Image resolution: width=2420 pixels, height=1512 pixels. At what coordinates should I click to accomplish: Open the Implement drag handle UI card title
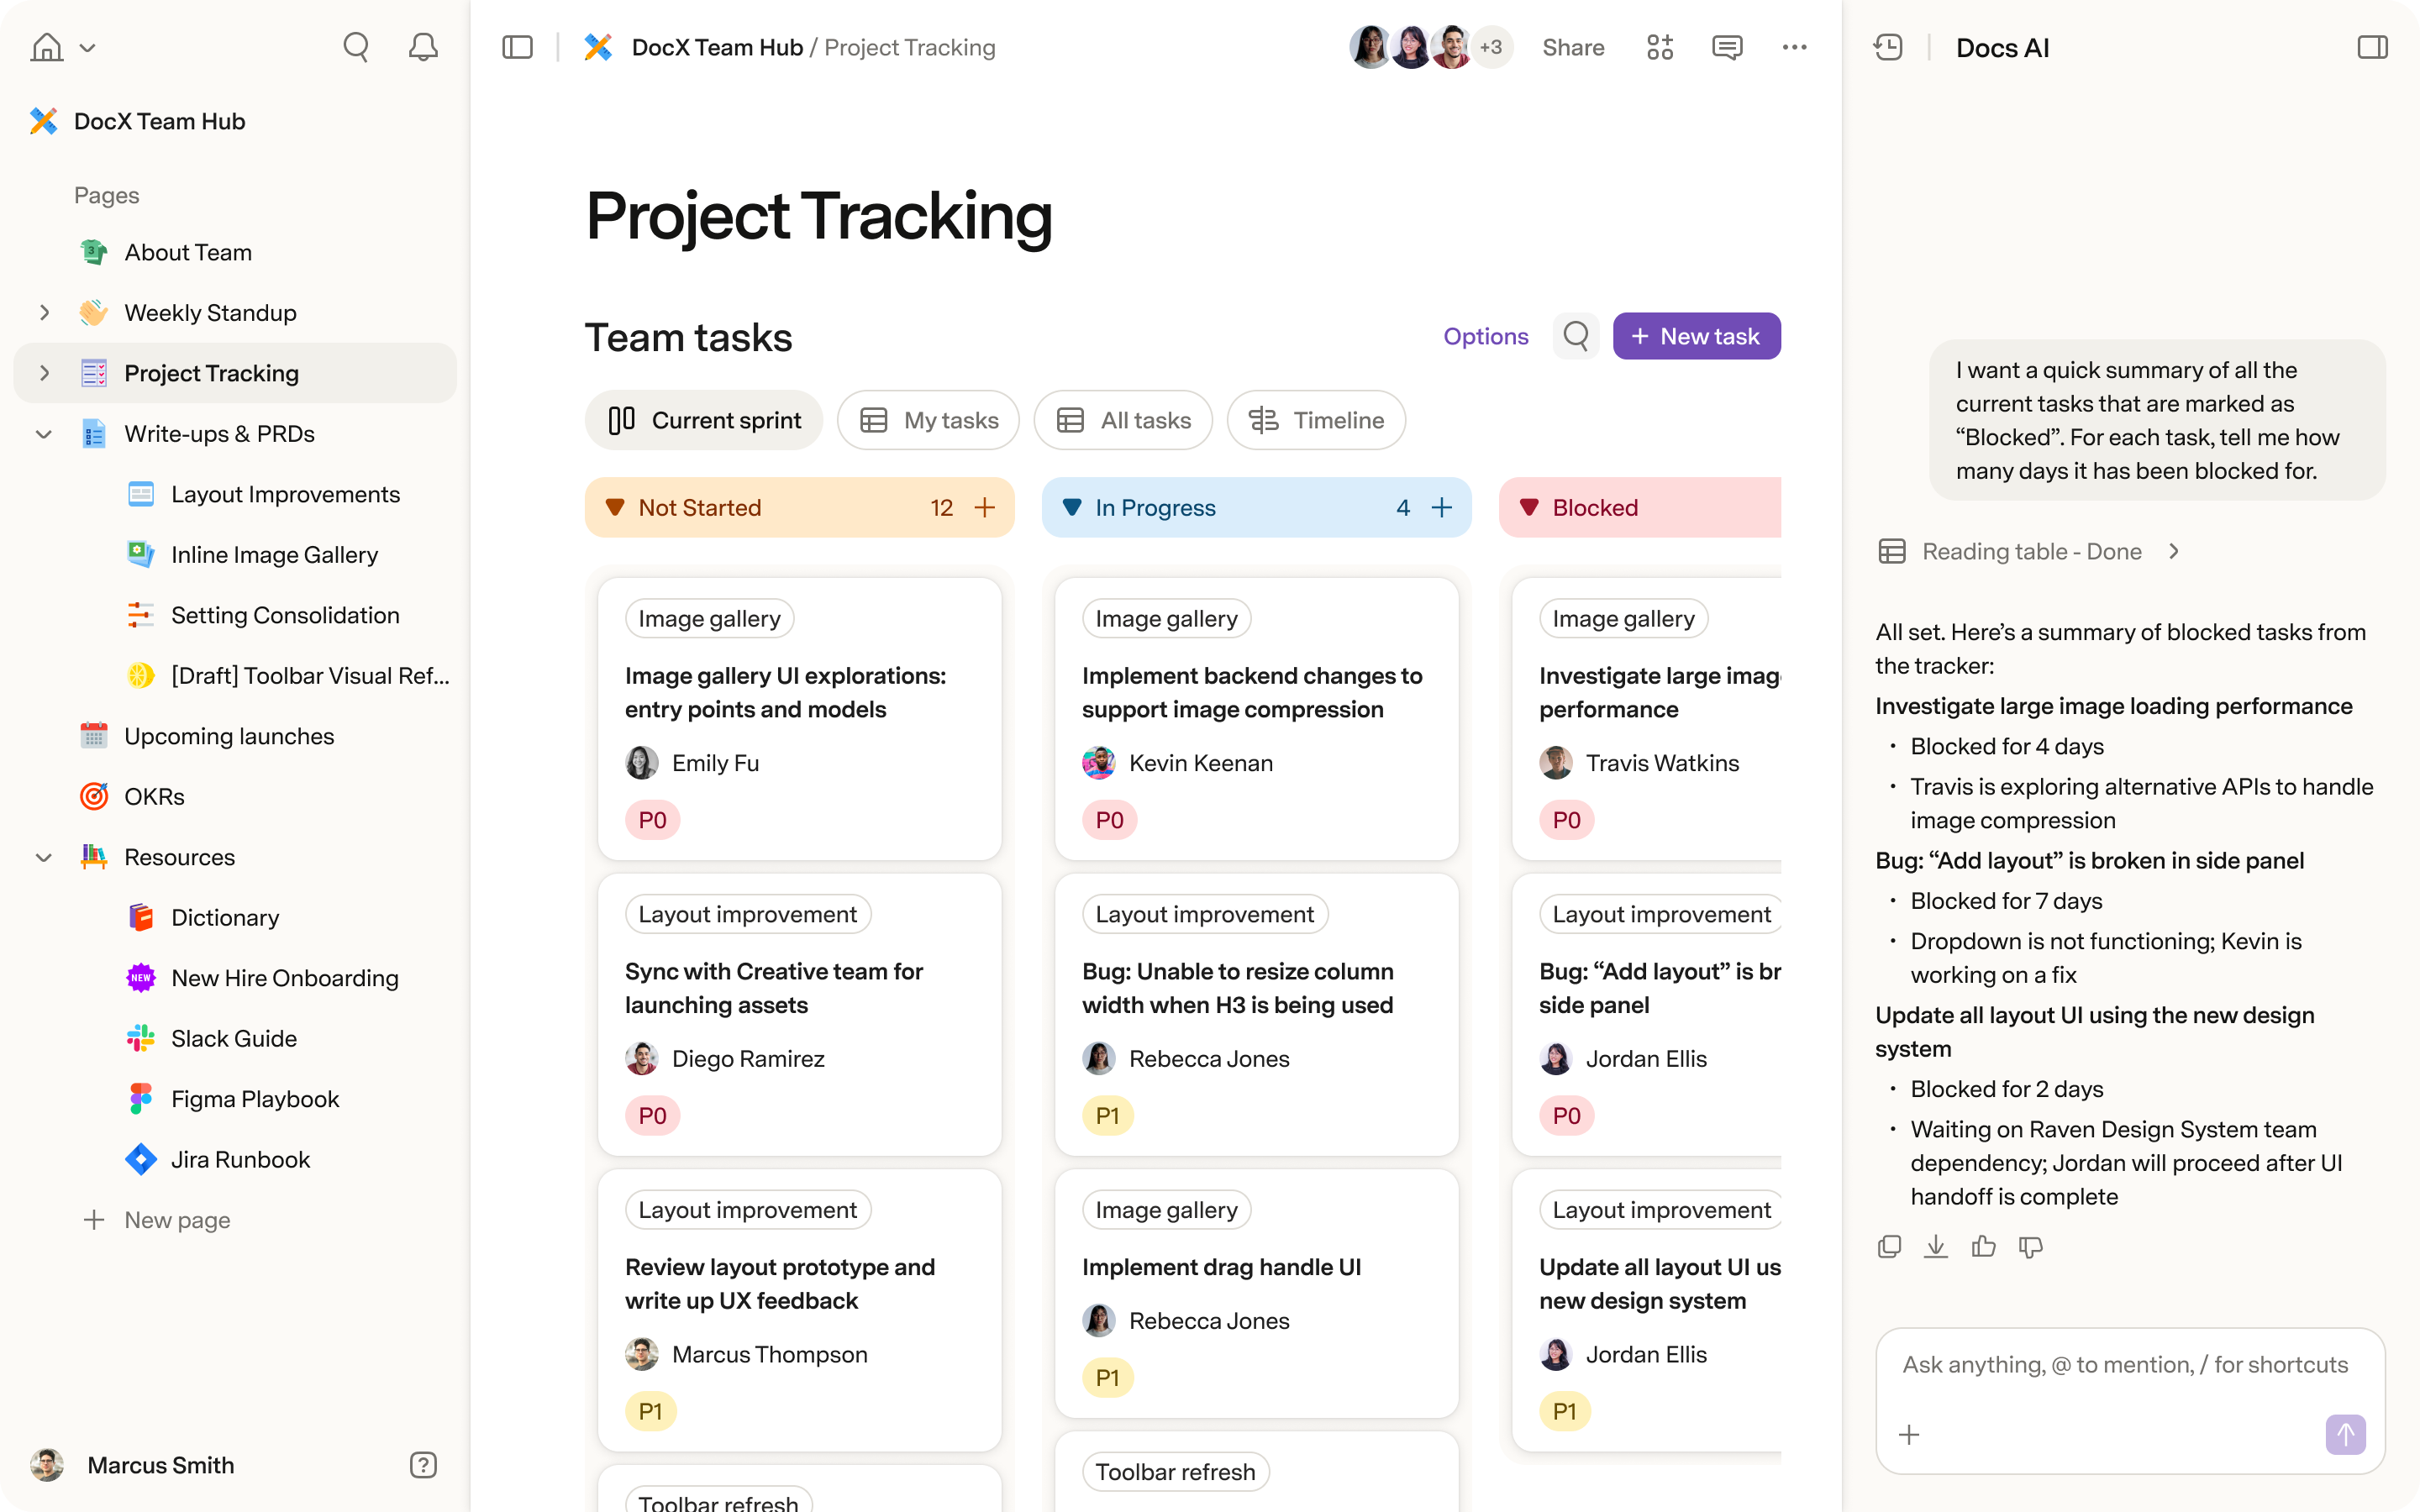pyautogui.click(x=1221, y=1267)
